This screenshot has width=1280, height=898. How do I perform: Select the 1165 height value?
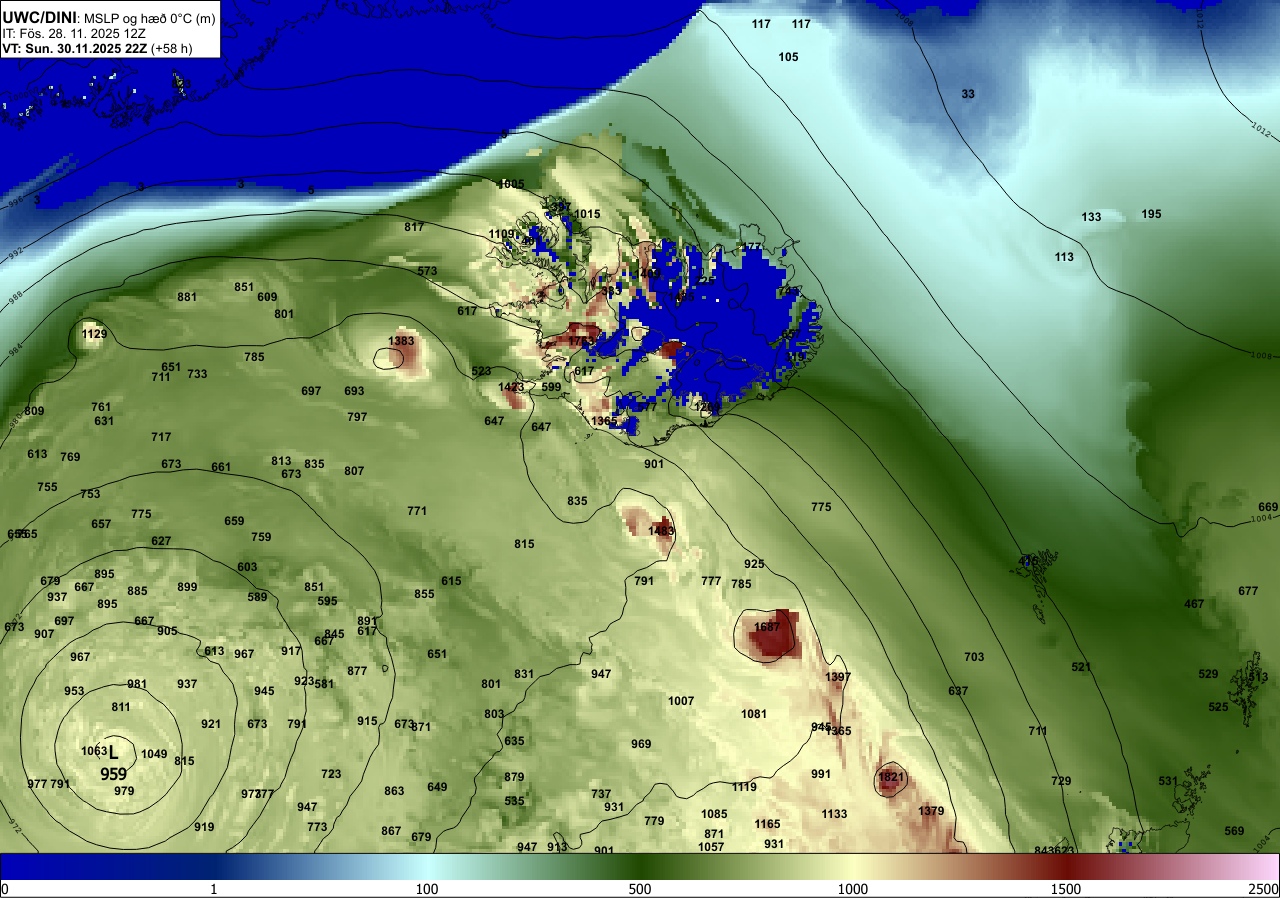pyautogui.click(x=767, y=824)
